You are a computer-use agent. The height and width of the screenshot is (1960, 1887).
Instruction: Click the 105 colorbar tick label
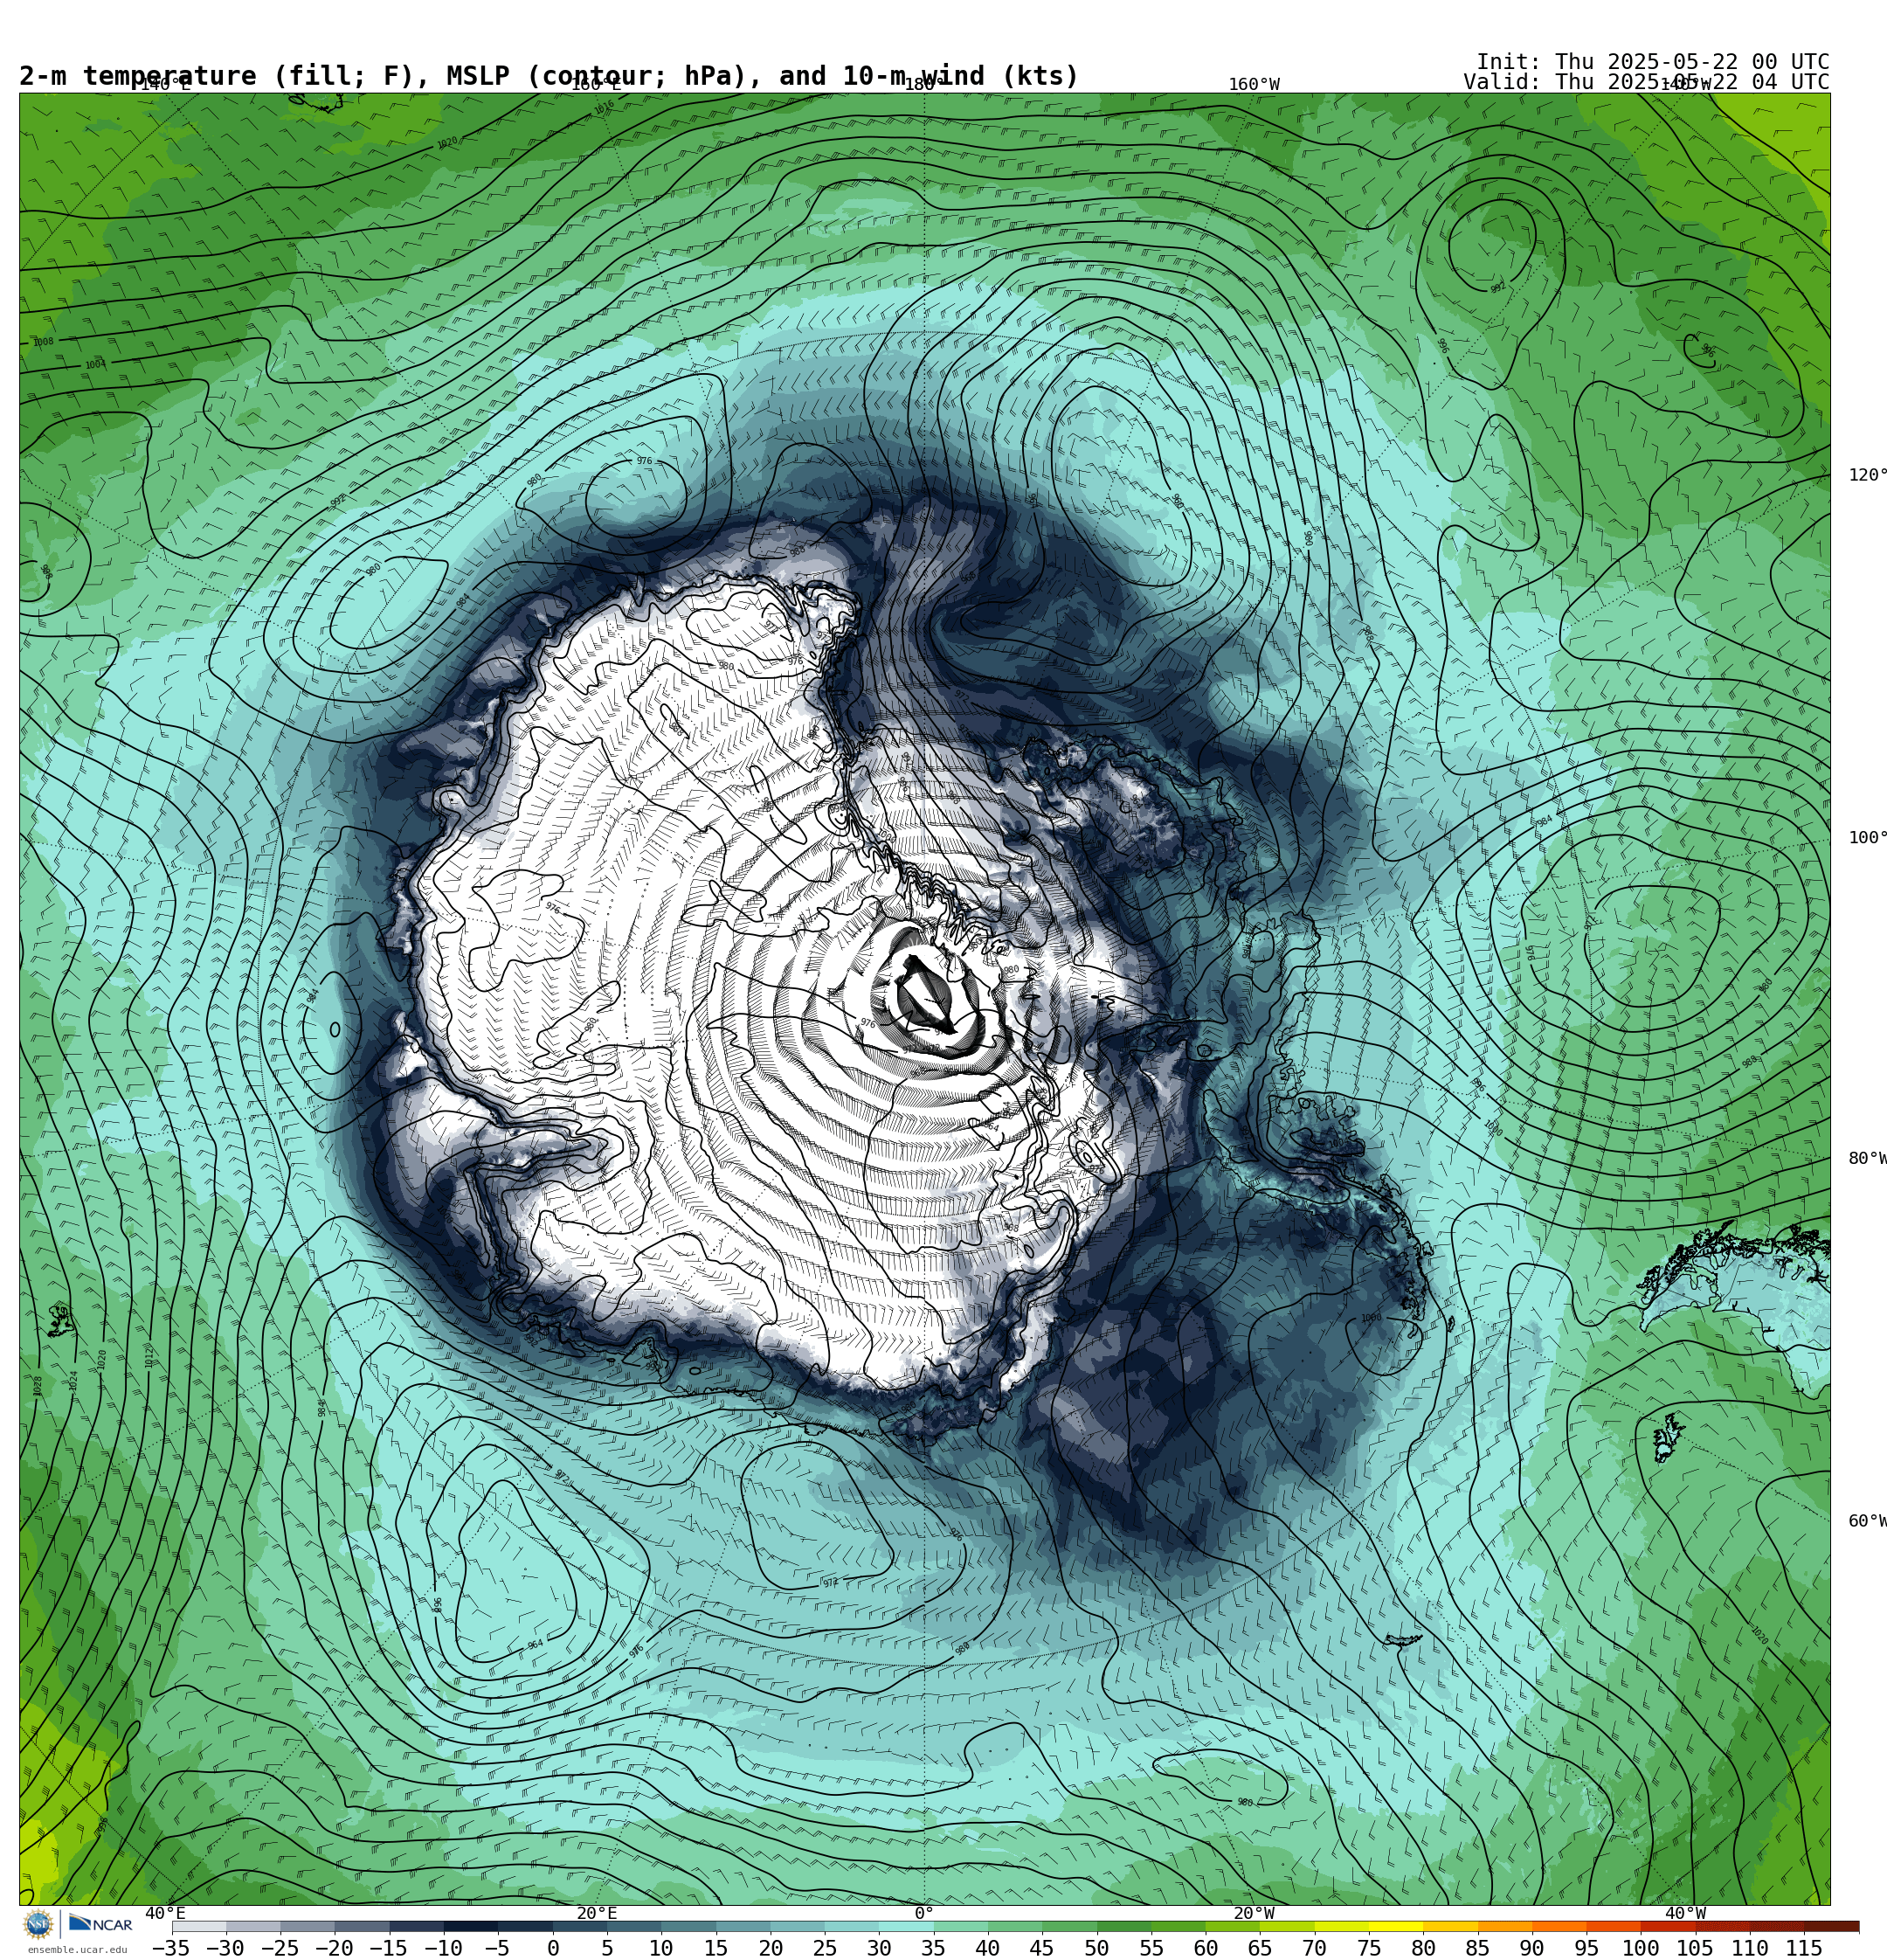(1695, 1948)
